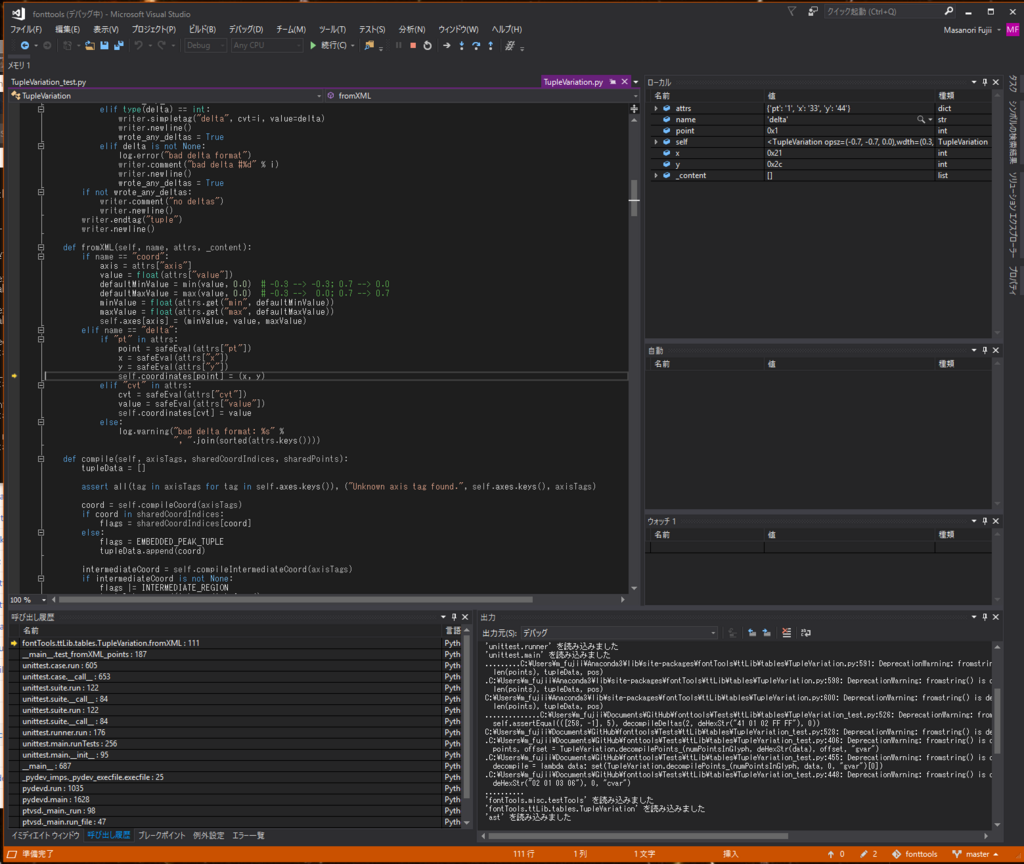
Task: Toggle pin on TupleVariation.py tab
Action: click(613, 82)
